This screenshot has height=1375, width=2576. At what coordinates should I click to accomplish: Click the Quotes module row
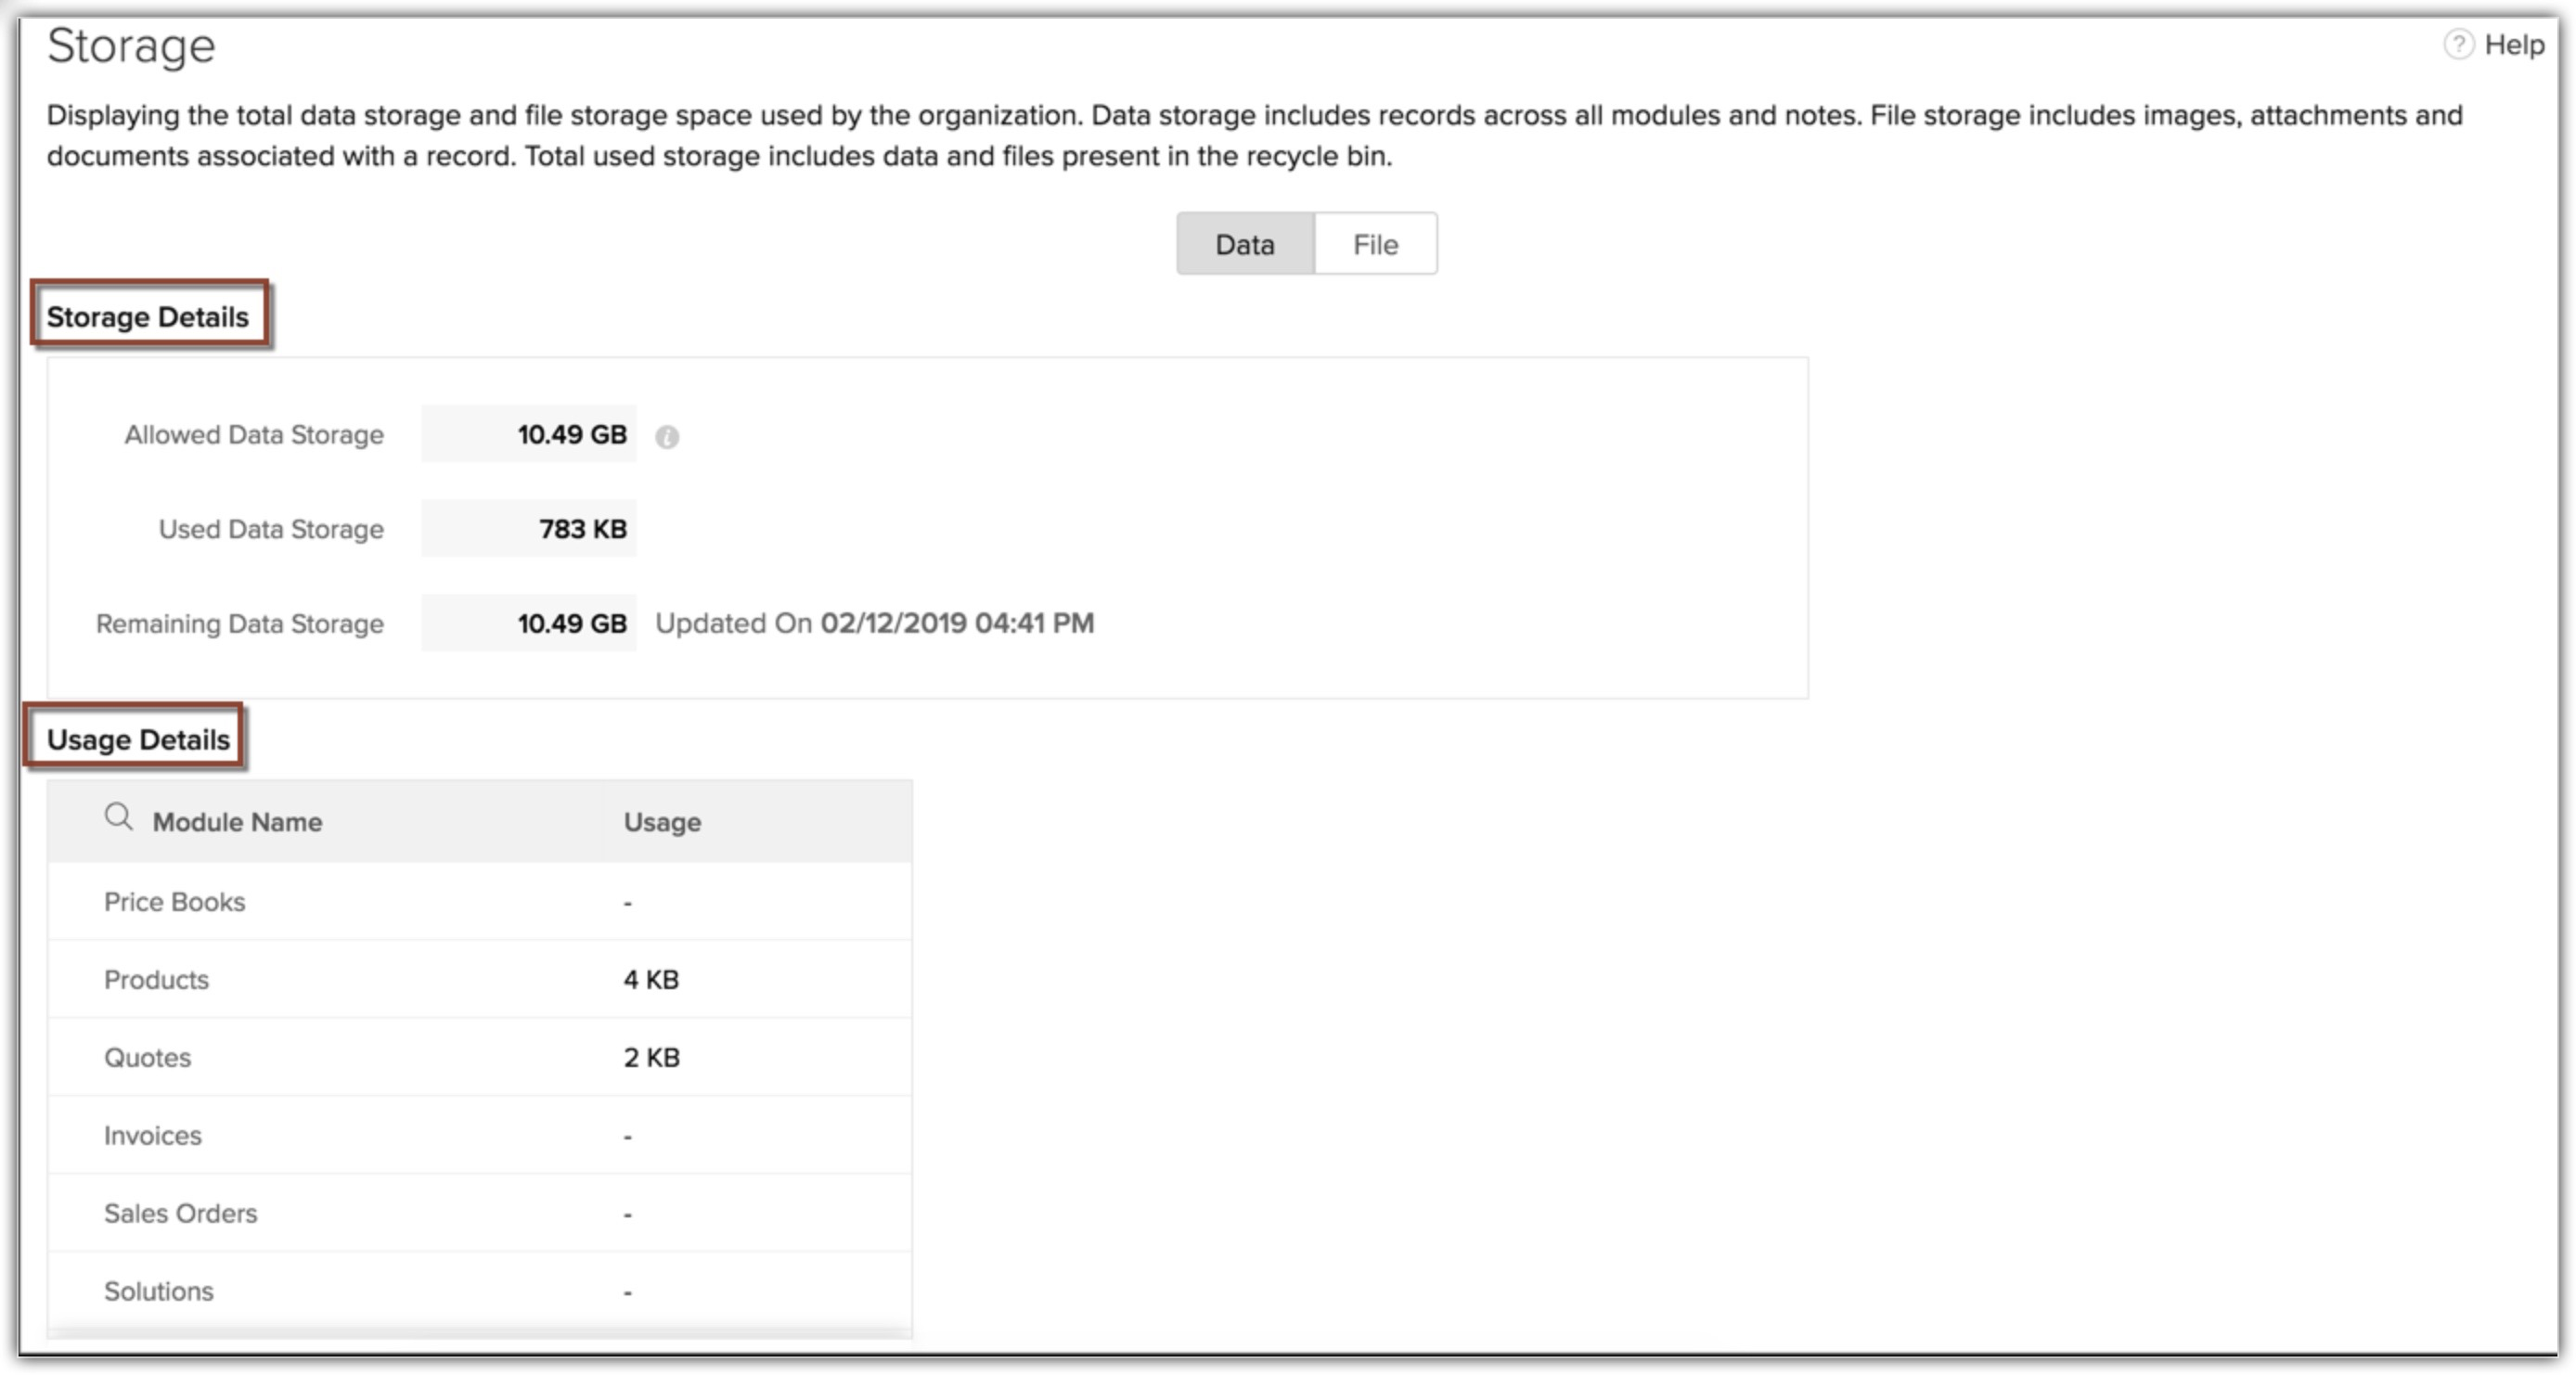click(147, 1058)
